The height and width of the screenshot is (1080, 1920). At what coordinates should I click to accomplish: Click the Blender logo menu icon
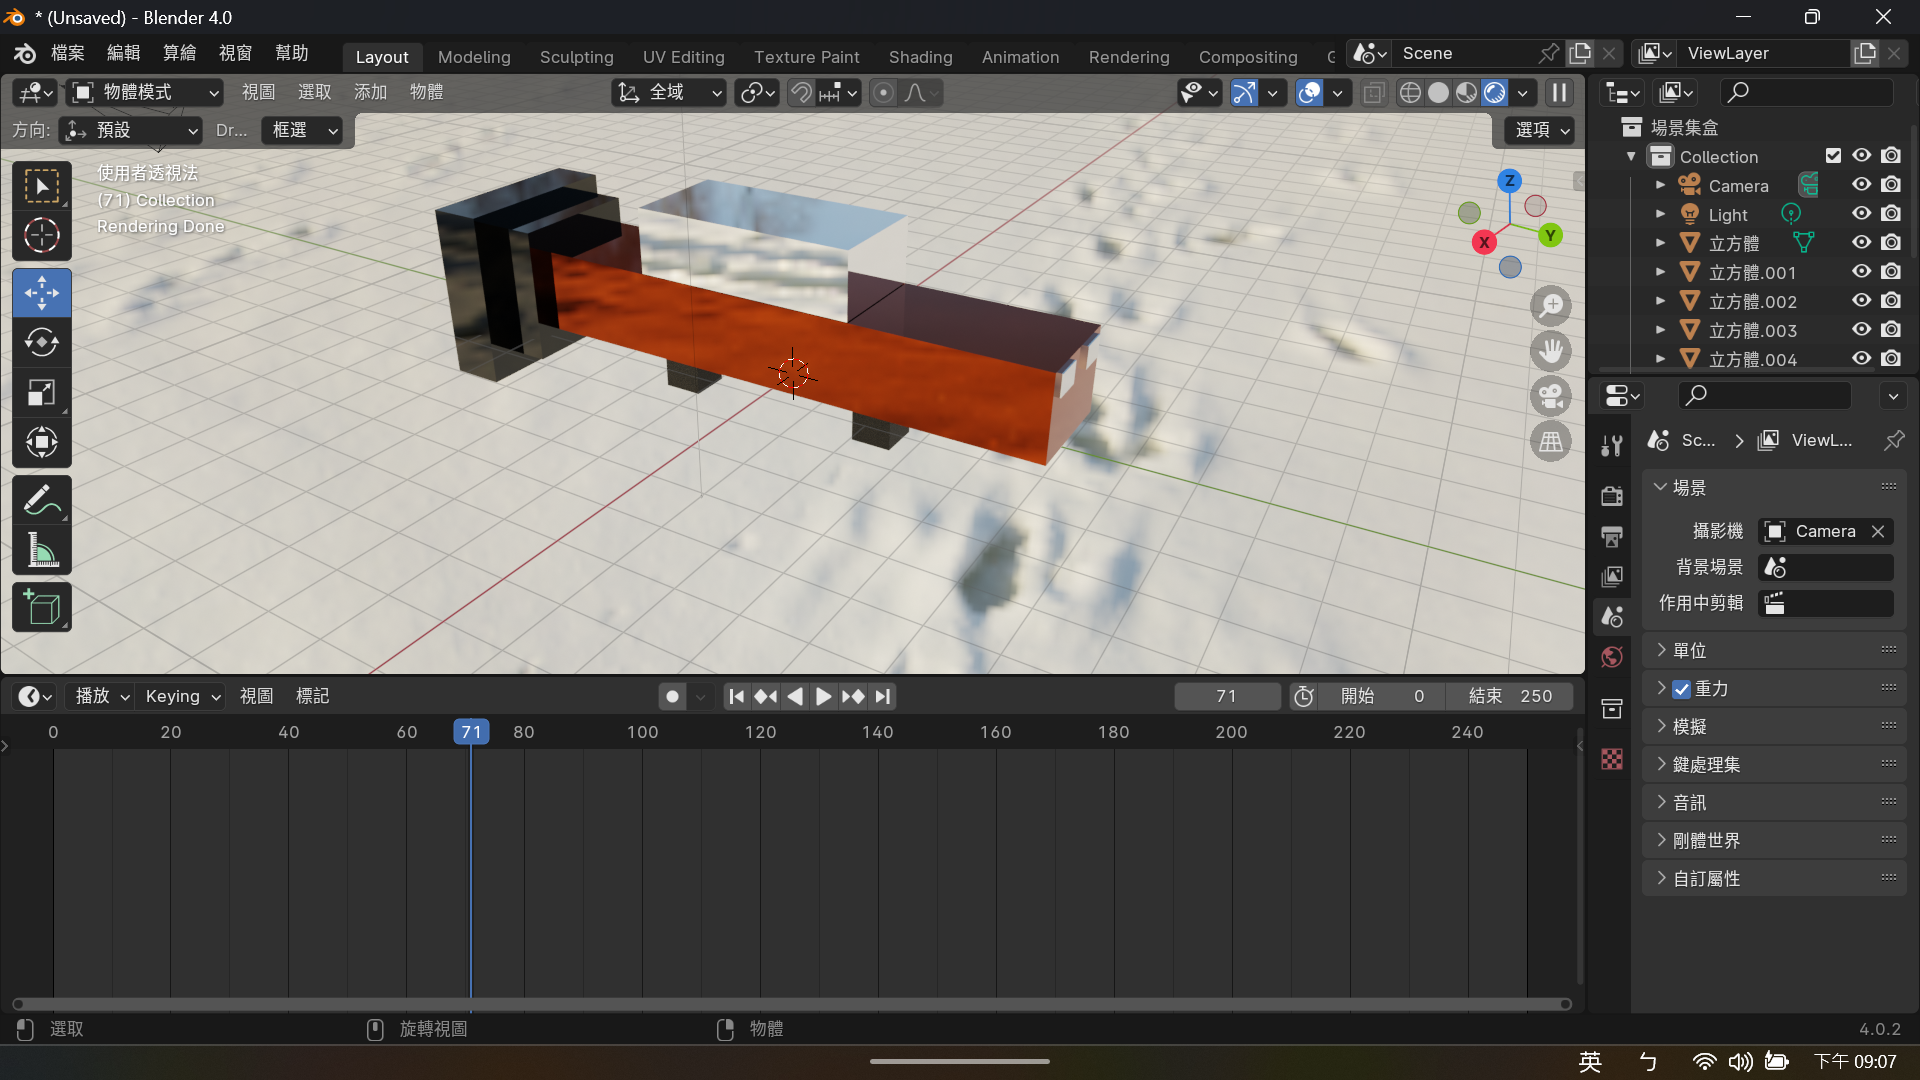[25, 54]
